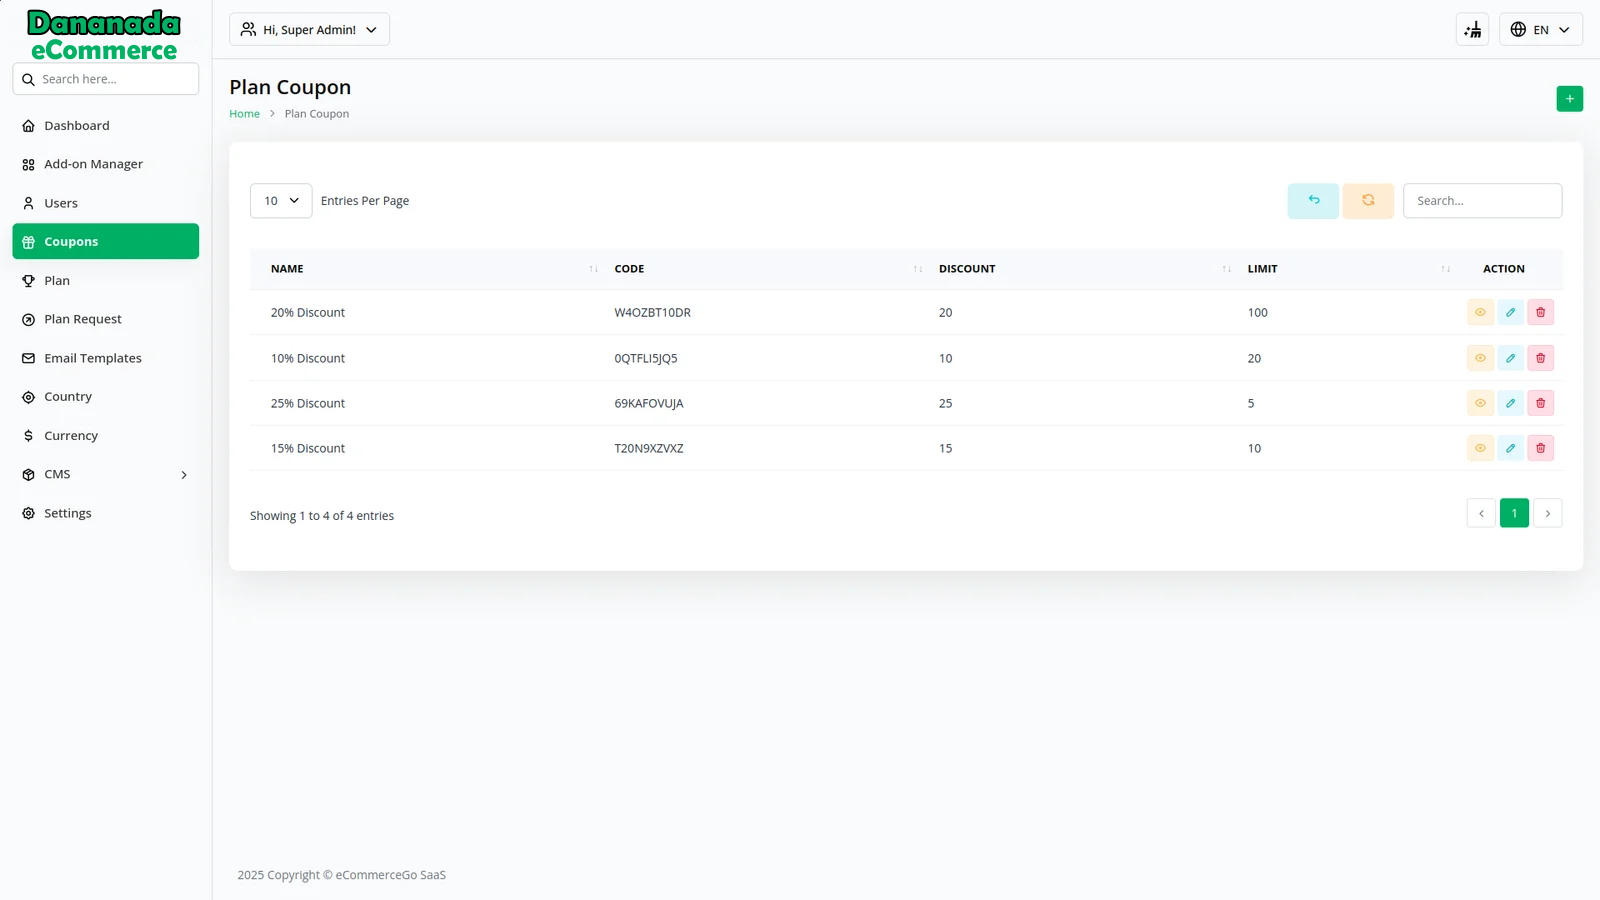The width and height of the screenshot is (1600, 900).
Task: Go to Plan Request in sidebar
Action: [83, 320]
